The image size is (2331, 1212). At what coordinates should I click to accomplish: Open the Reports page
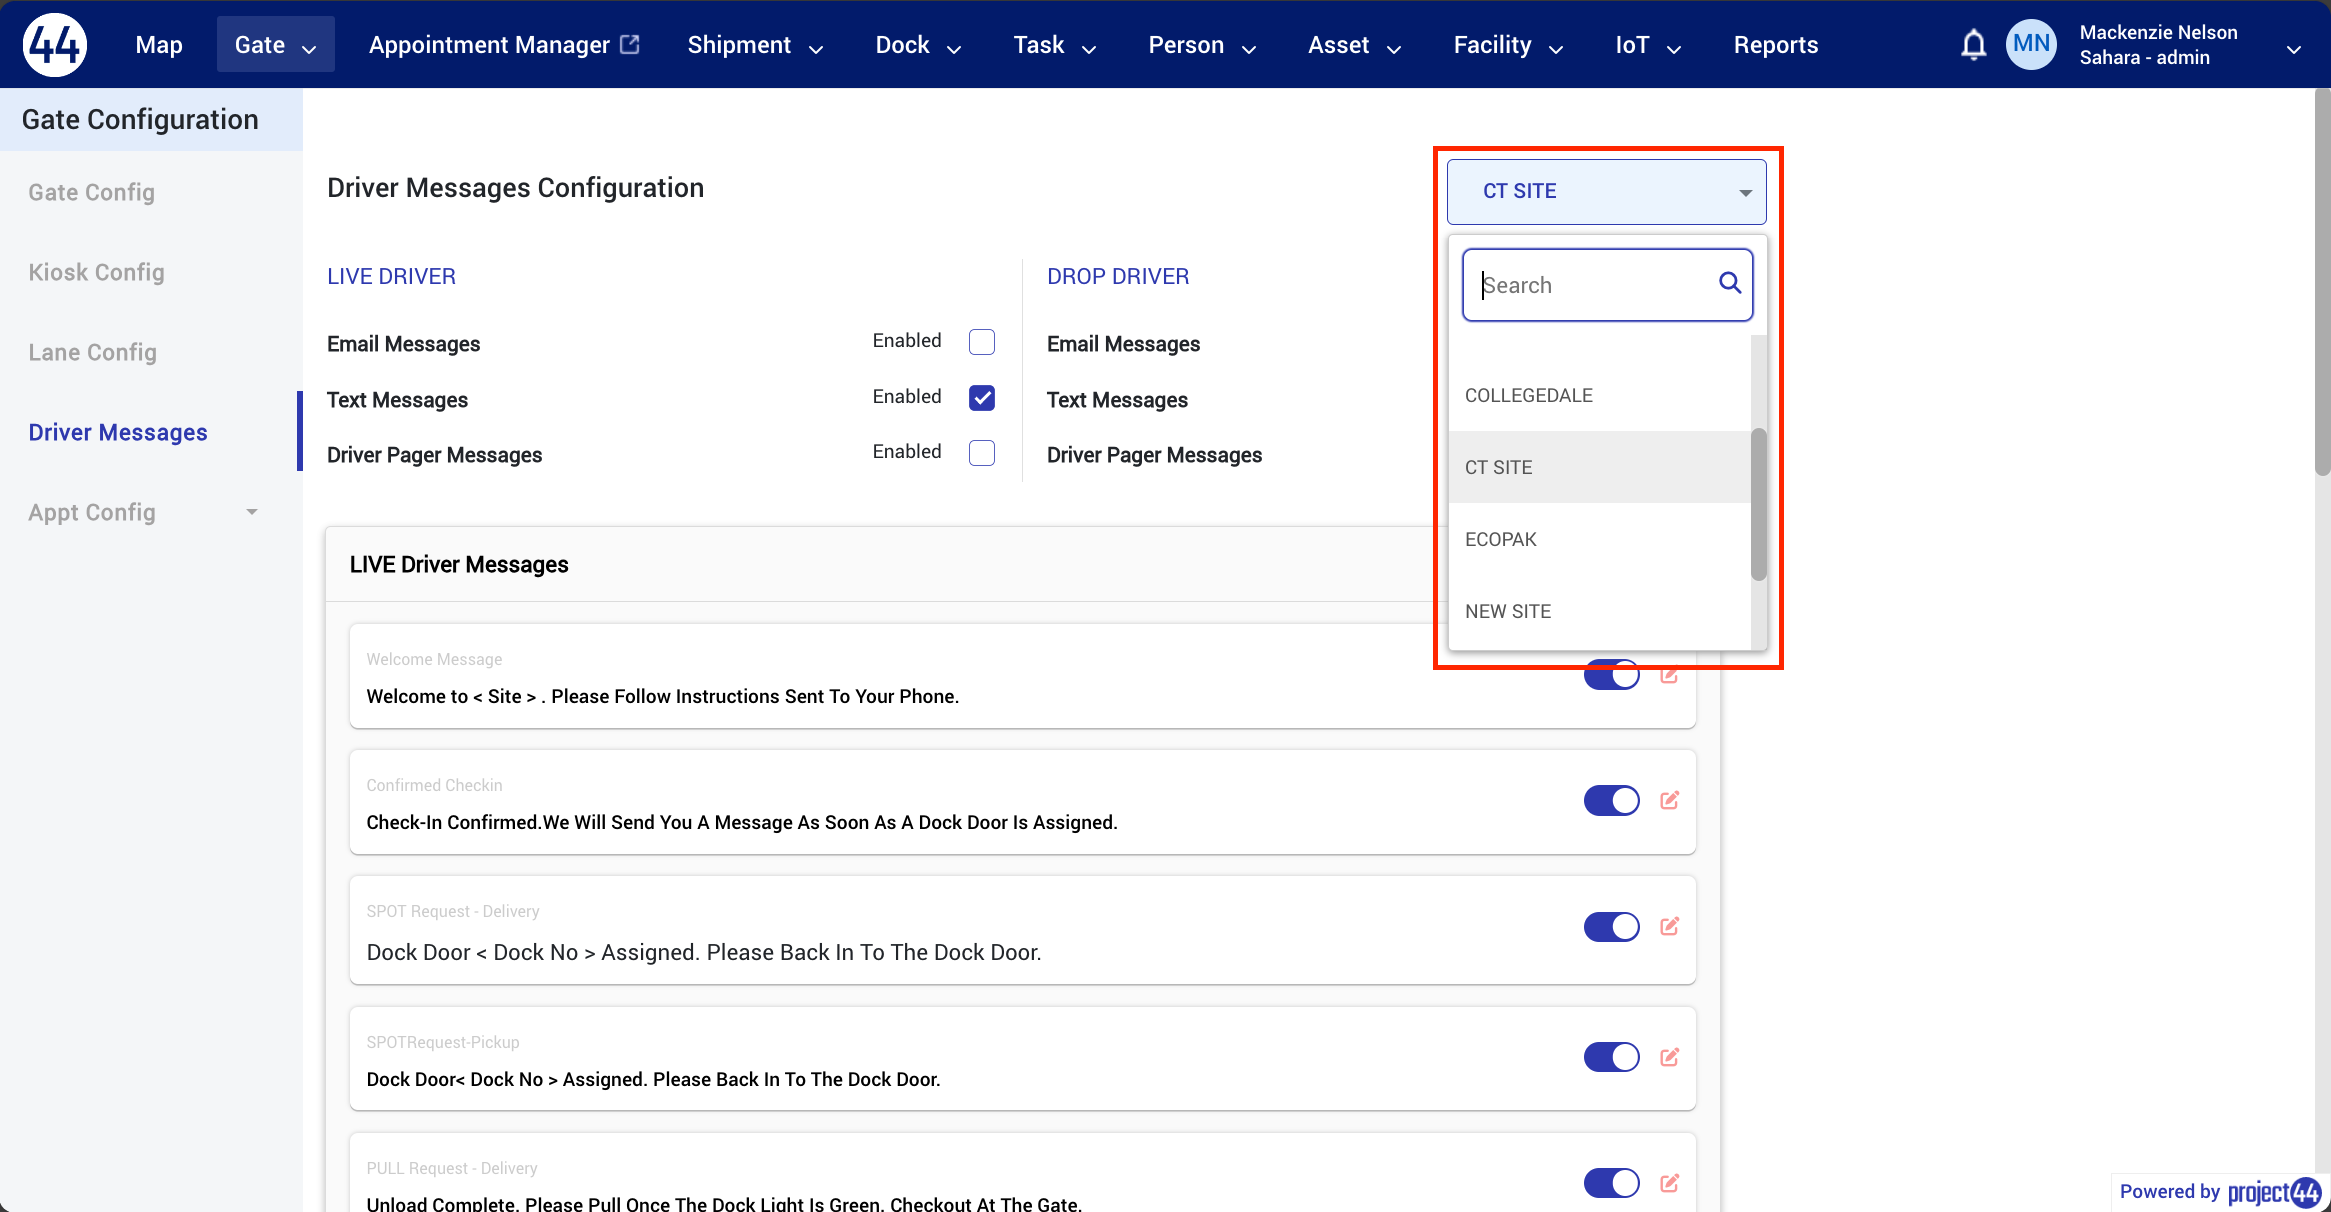(x=1776, y=45)
